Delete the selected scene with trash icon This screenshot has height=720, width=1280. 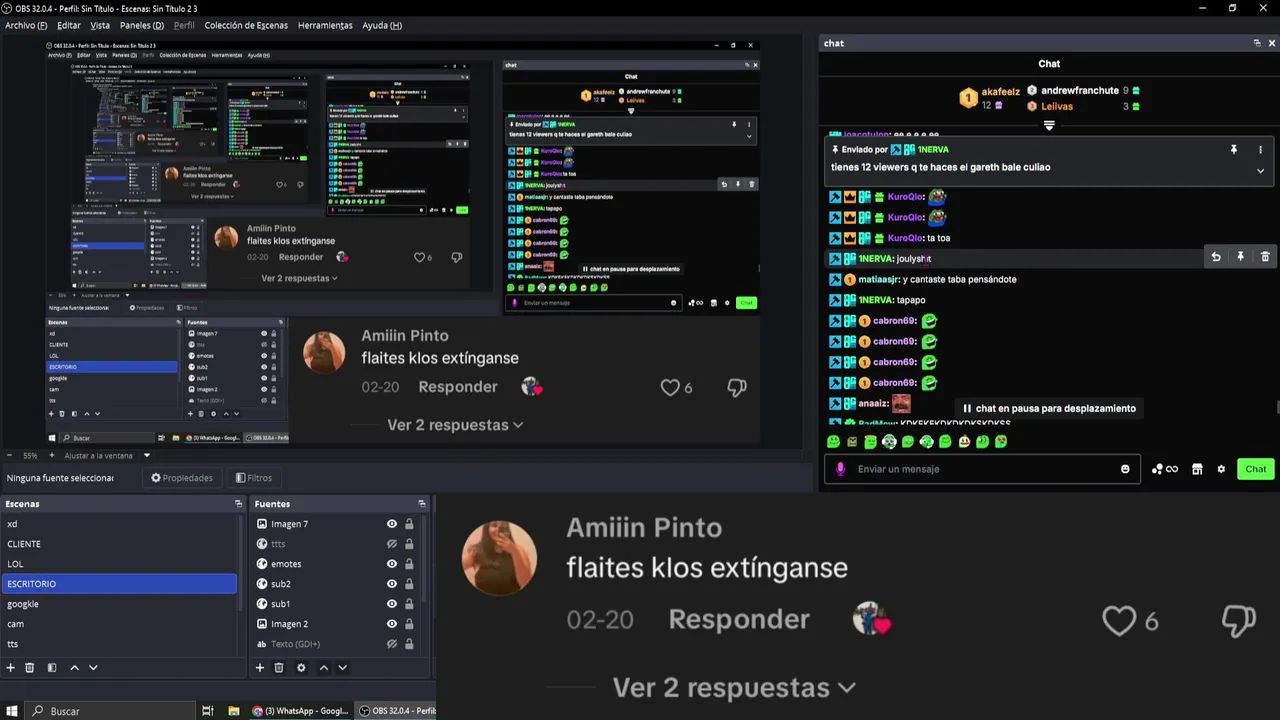pyautogui.click(x=29, y=667)
